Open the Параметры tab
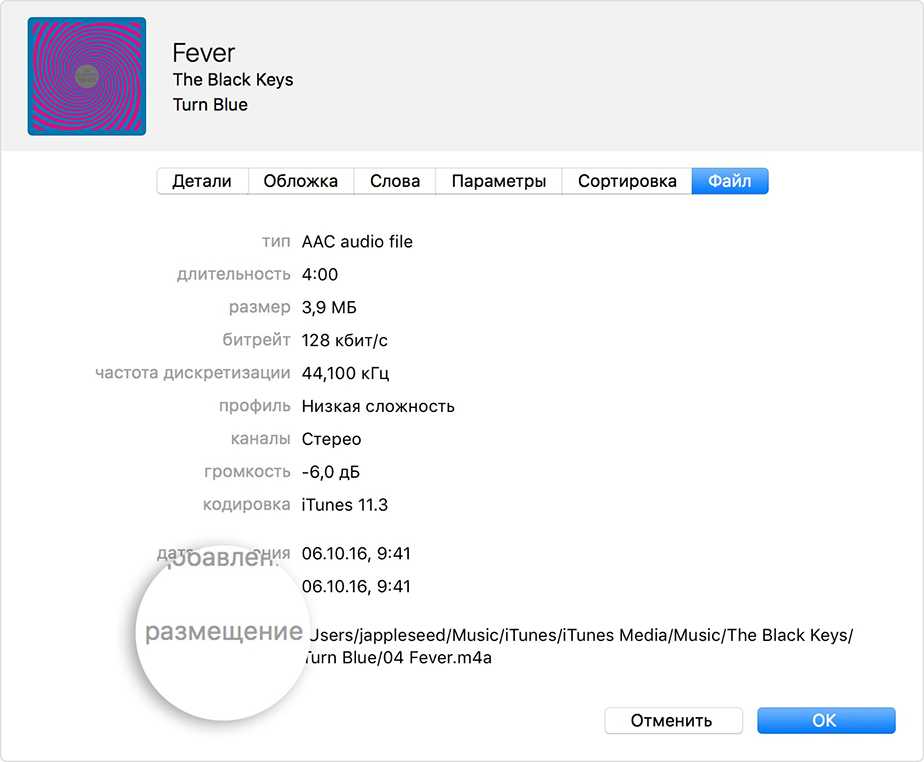Screen dimensions: 924x762 click(x=499, y=181)
